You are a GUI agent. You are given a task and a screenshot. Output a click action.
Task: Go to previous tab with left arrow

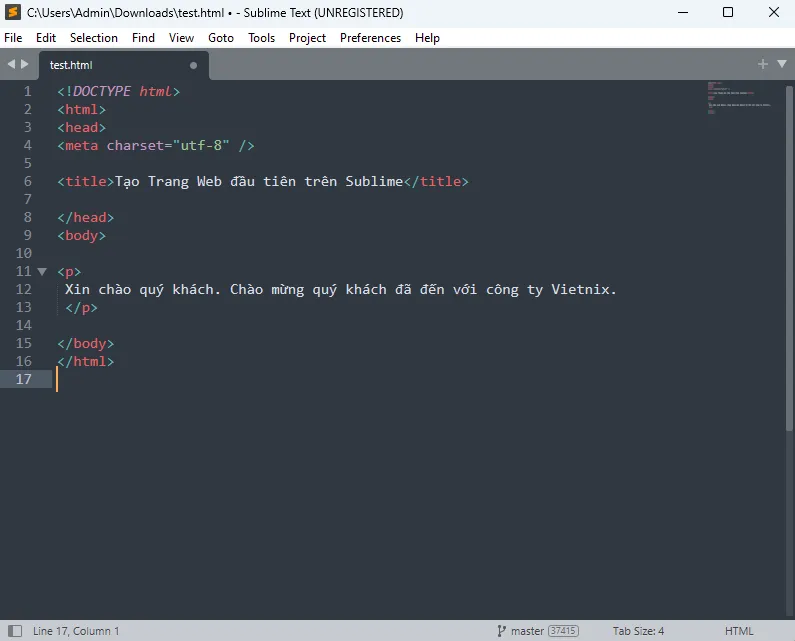tap(11, 64)
